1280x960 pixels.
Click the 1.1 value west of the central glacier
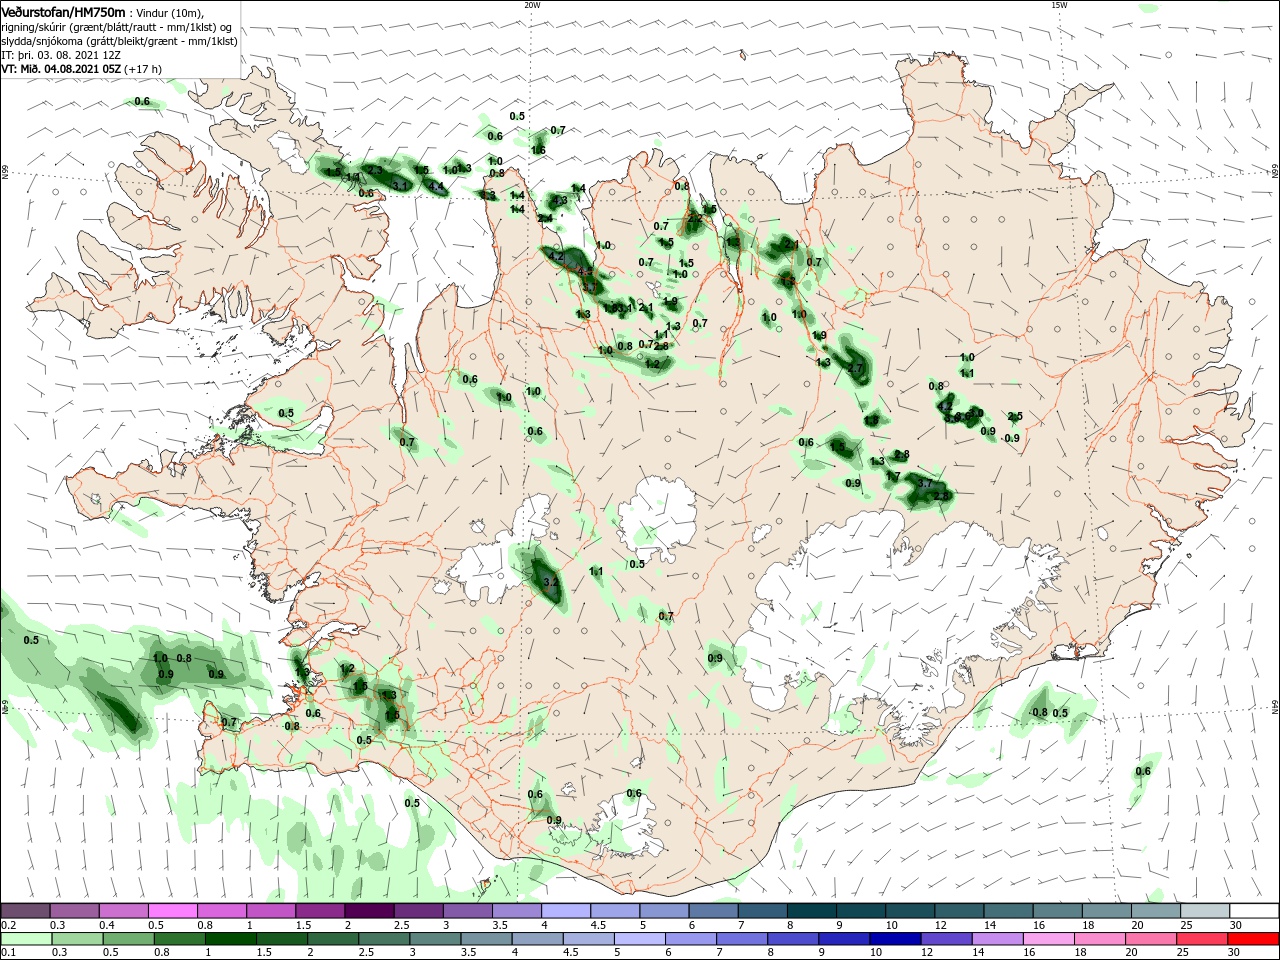[596, 571]
